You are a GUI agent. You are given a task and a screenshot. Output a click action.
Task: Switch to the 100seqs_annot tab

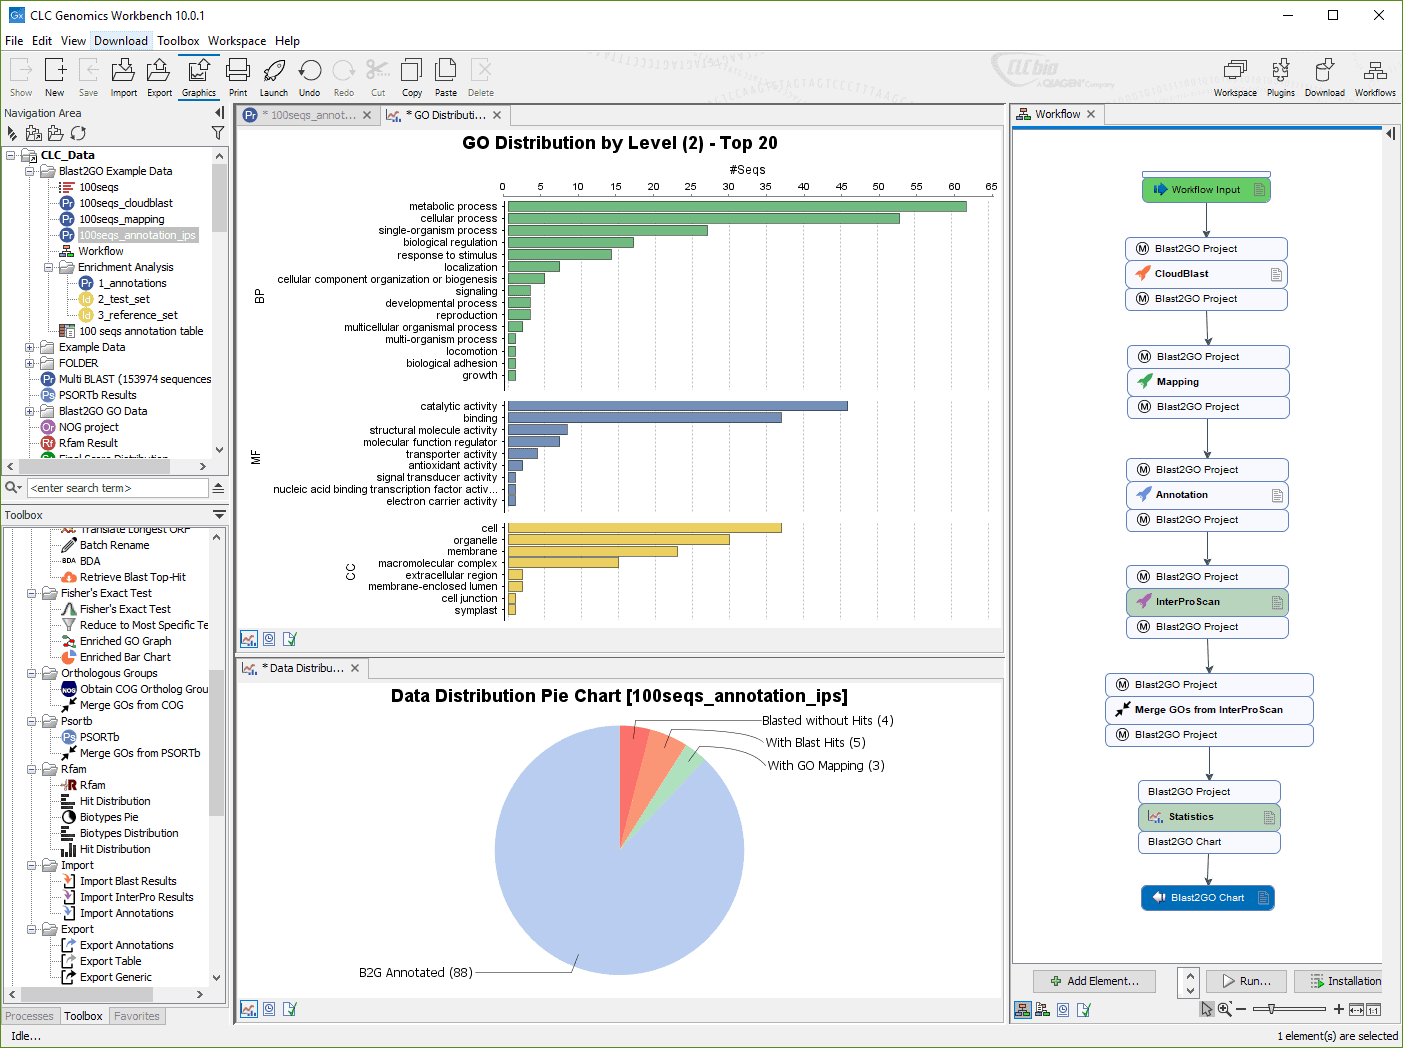[308, 115]
